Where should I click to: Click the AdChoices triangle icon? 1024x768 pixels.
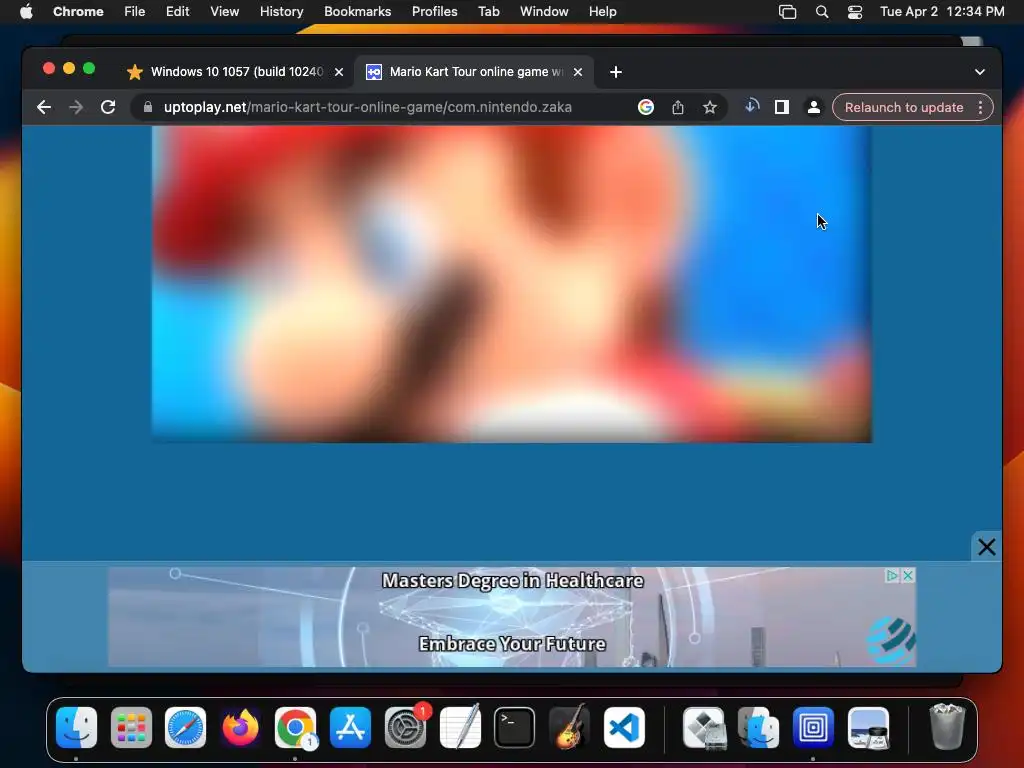coord(892,575)
